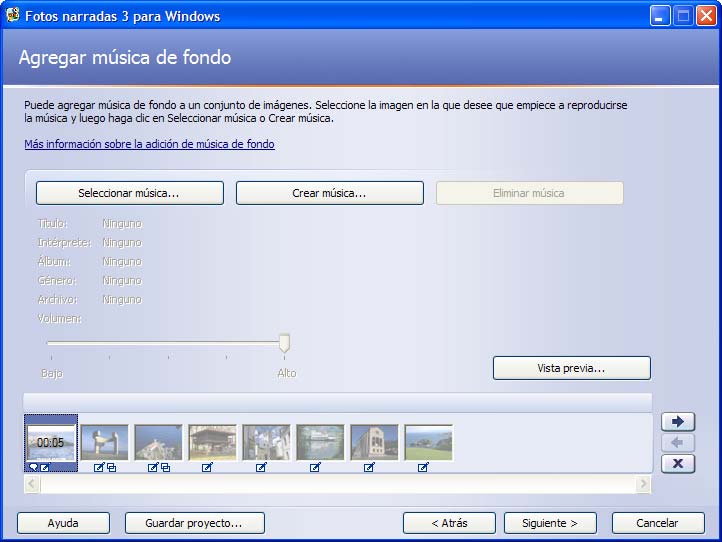
Task: Select the seventh filmstrip picture of a stone building
Action: (374, 443)
